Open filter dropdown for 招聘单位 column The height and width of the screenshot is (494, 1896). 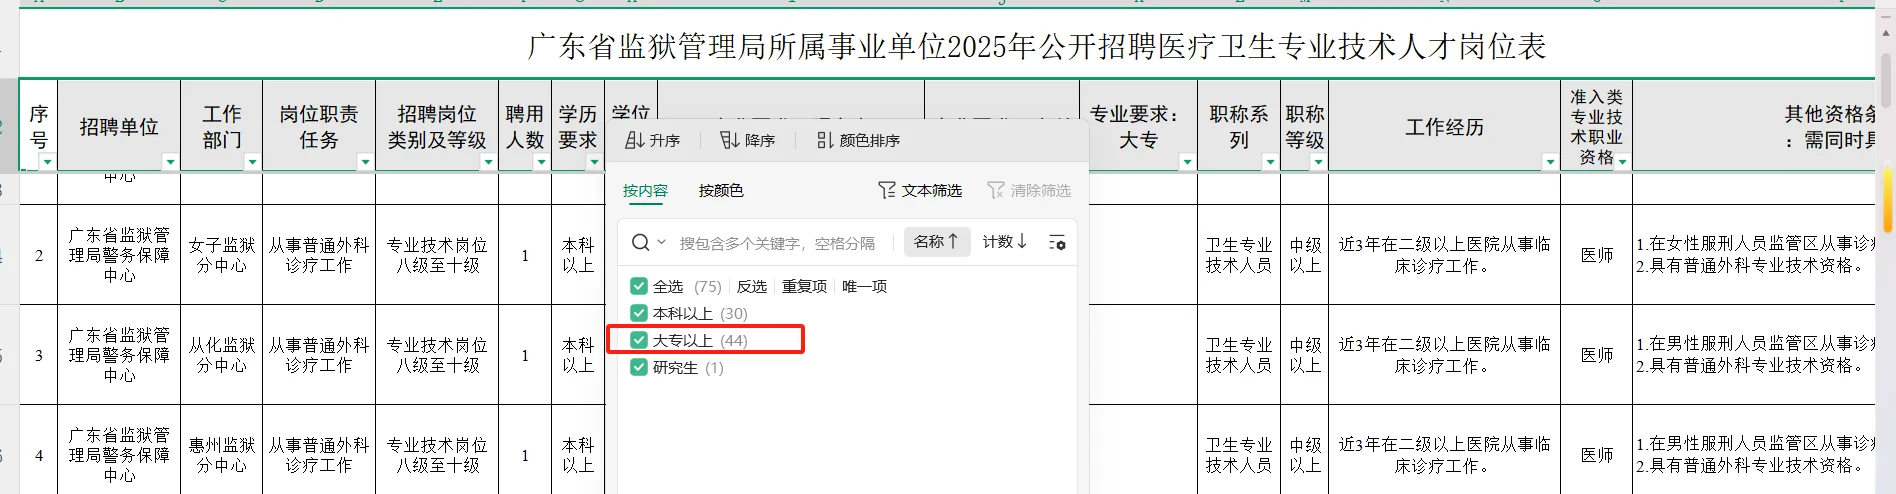pyautogui.click(x=170, y=162)
